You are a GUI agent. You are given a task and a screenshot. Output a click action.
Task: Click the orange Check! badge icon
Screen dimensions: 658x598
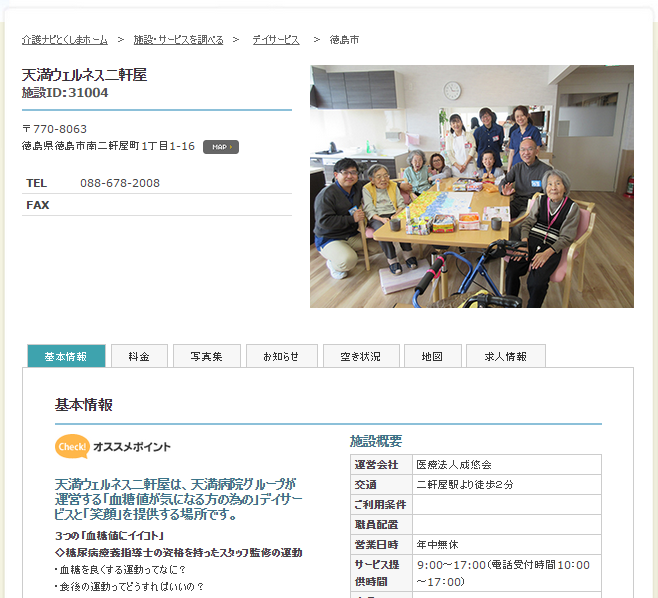coord(72,447)
